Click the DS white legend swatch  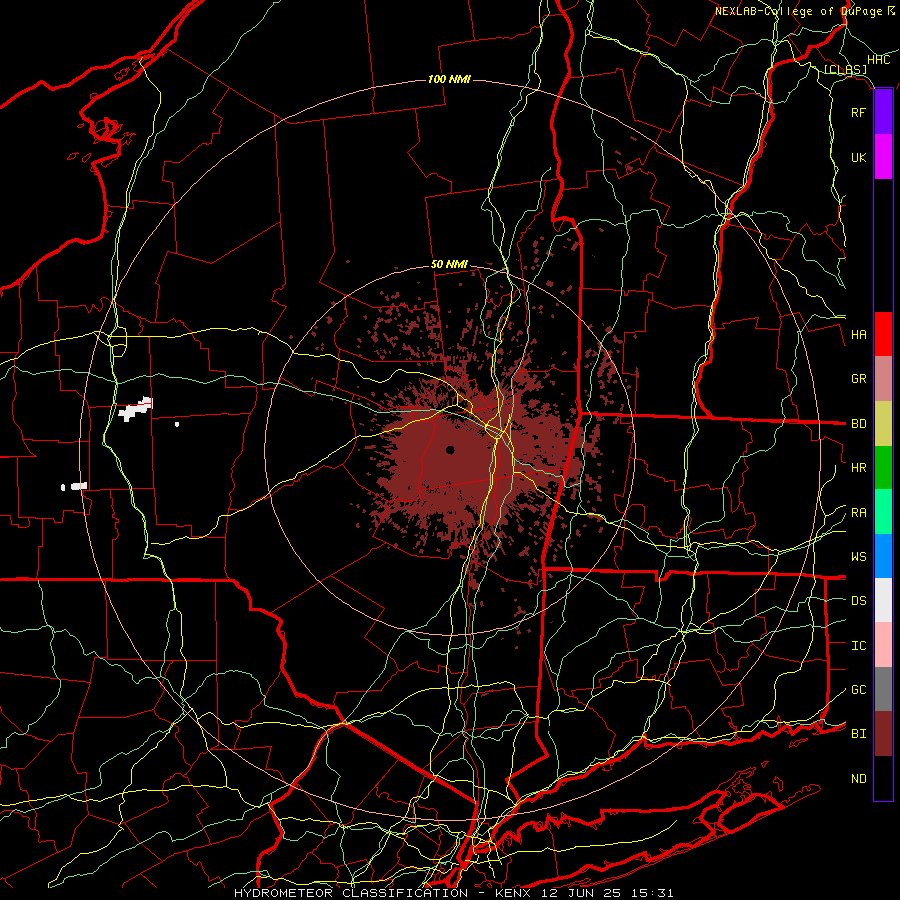(883, 600)
